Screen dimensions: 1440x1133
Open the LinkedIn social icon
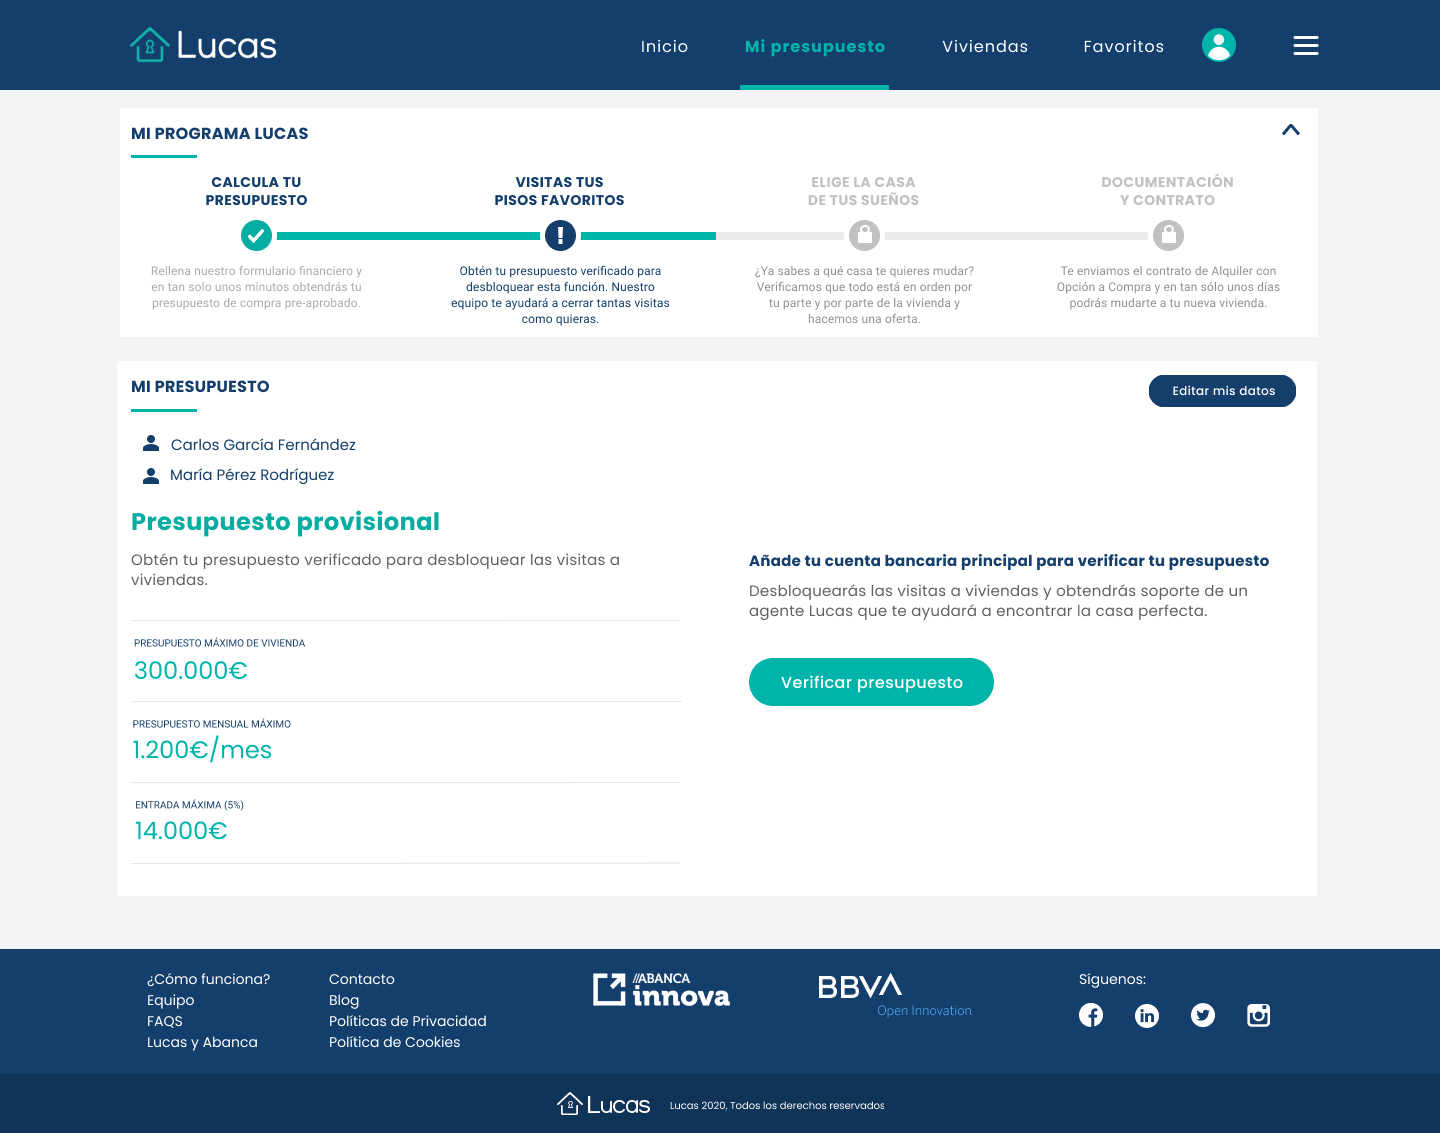pos(1147,1016)
